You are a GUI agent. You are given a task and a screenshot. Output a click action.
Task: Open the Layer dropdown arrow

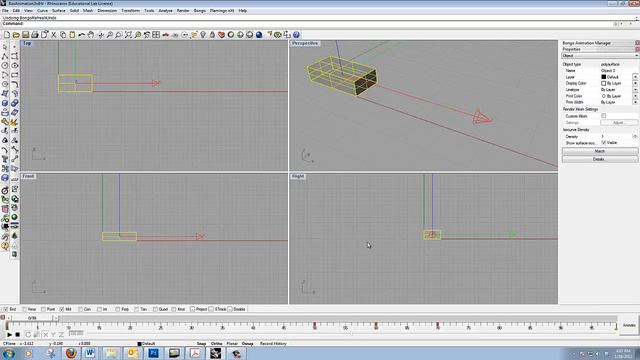(x=635, y=77)
